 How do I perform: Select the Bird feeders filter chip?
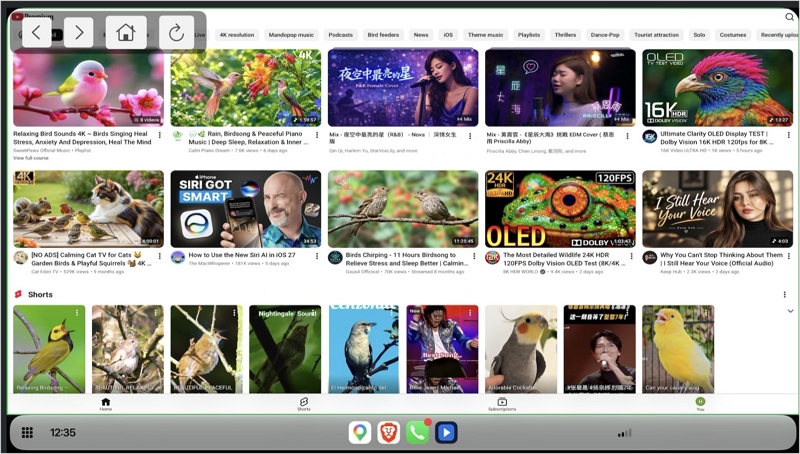383,35
